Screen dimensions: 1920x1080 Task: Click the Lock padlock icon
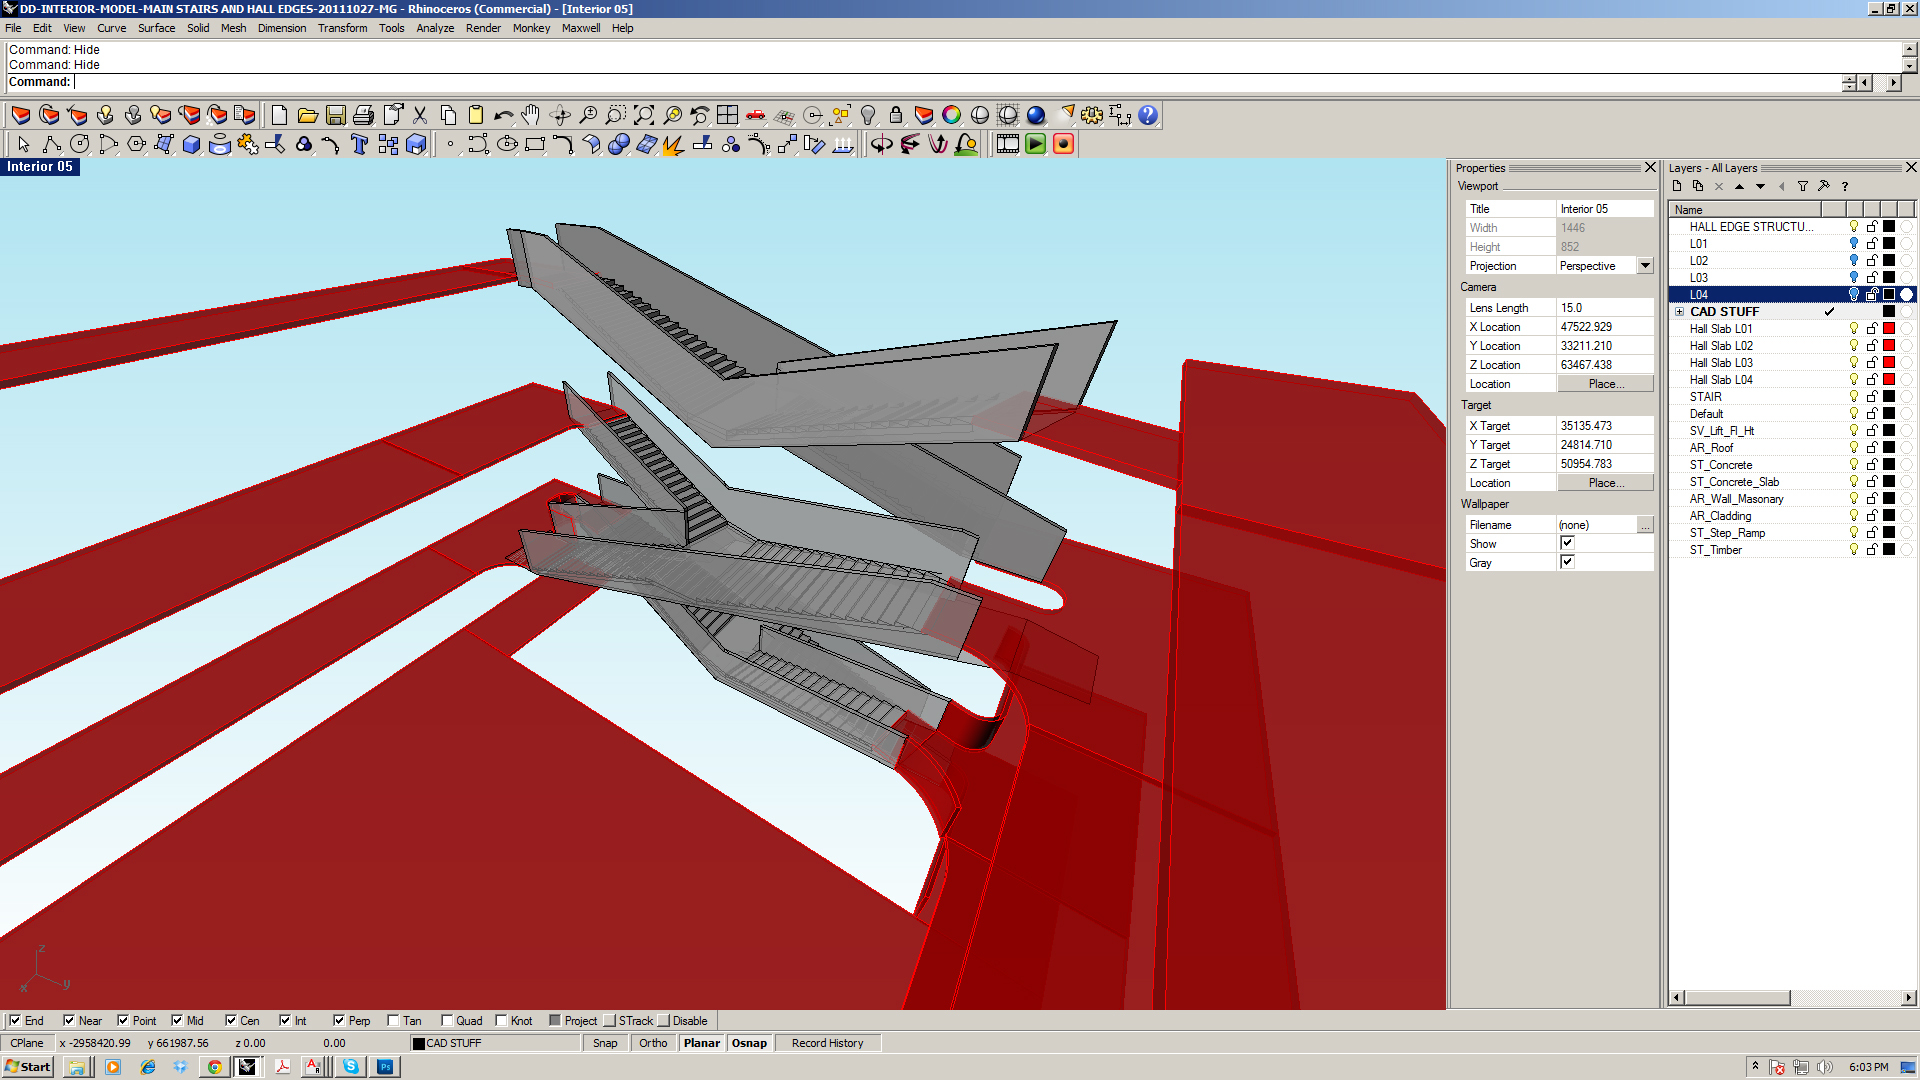click(896, 115)
